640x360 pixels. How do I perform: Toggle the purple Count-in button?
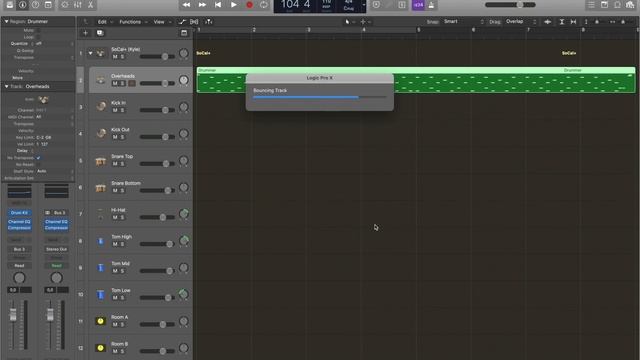(x=418, y=4)
